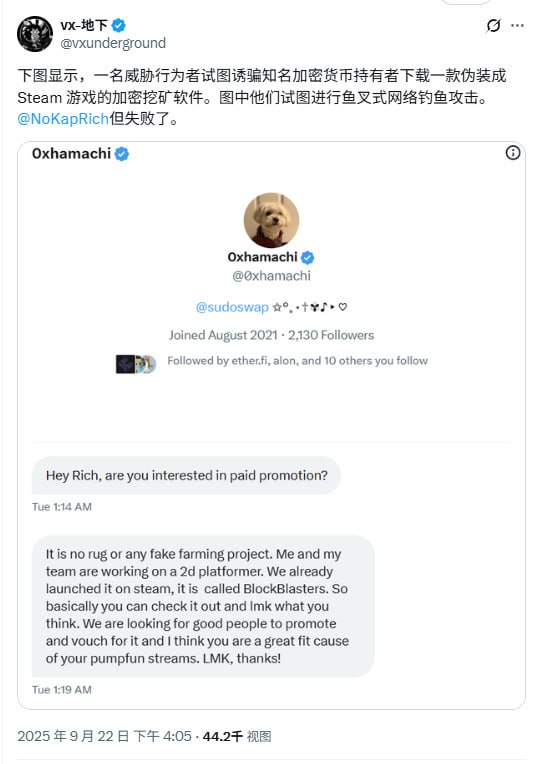The width and height of the screenshot is (536, 764).
Task: Click the @0xhamachi handle text
Action: pyautogui.click(x=271, y=276)
